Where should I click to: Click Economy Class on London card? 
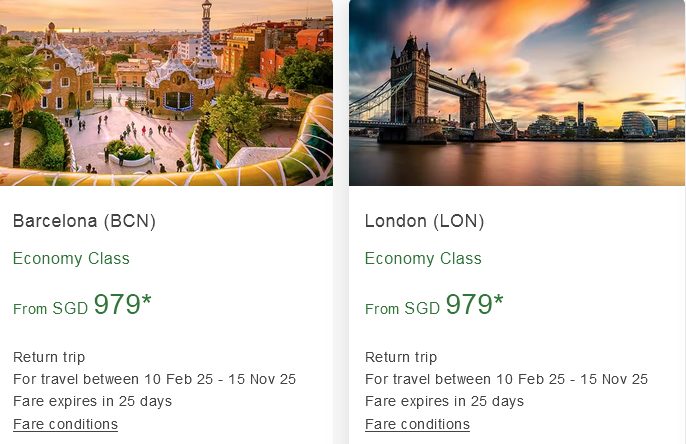click(423, 258)
